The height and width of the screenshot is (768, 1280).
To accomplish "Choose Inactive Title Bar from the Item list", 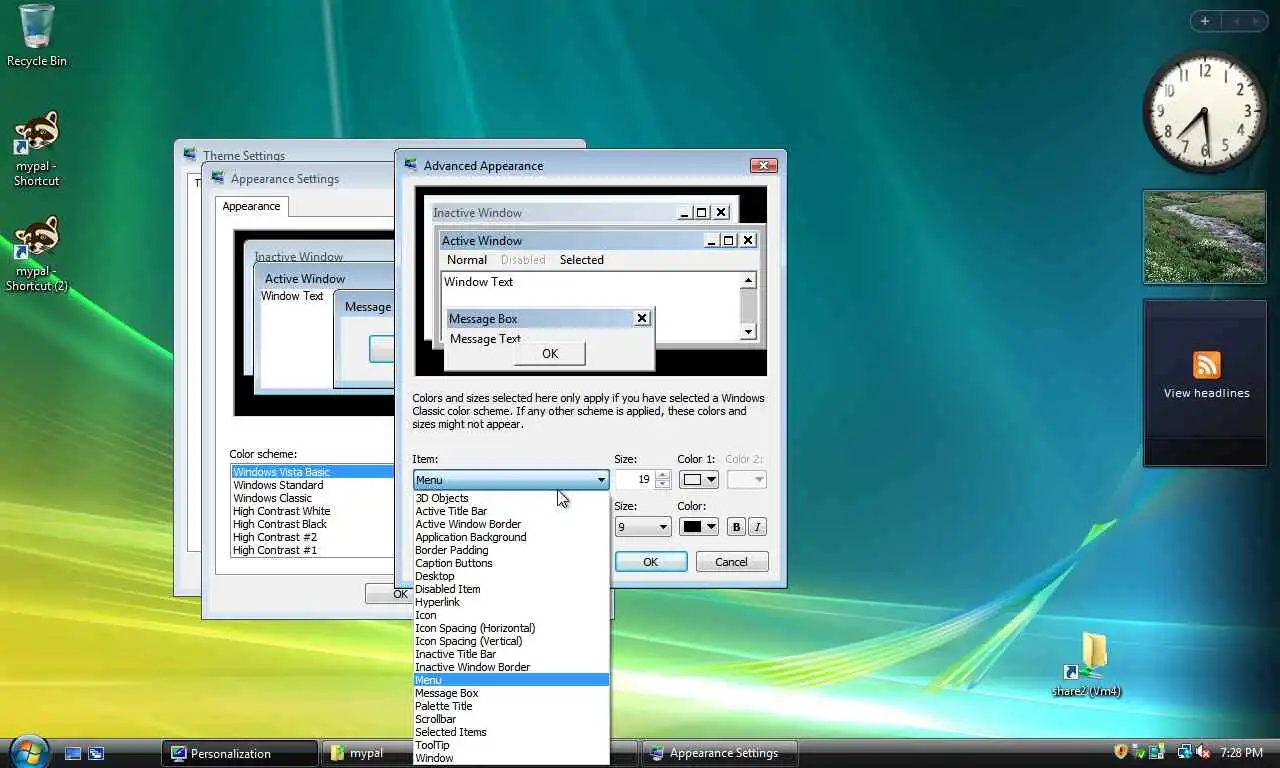I will tap(511, 654).
